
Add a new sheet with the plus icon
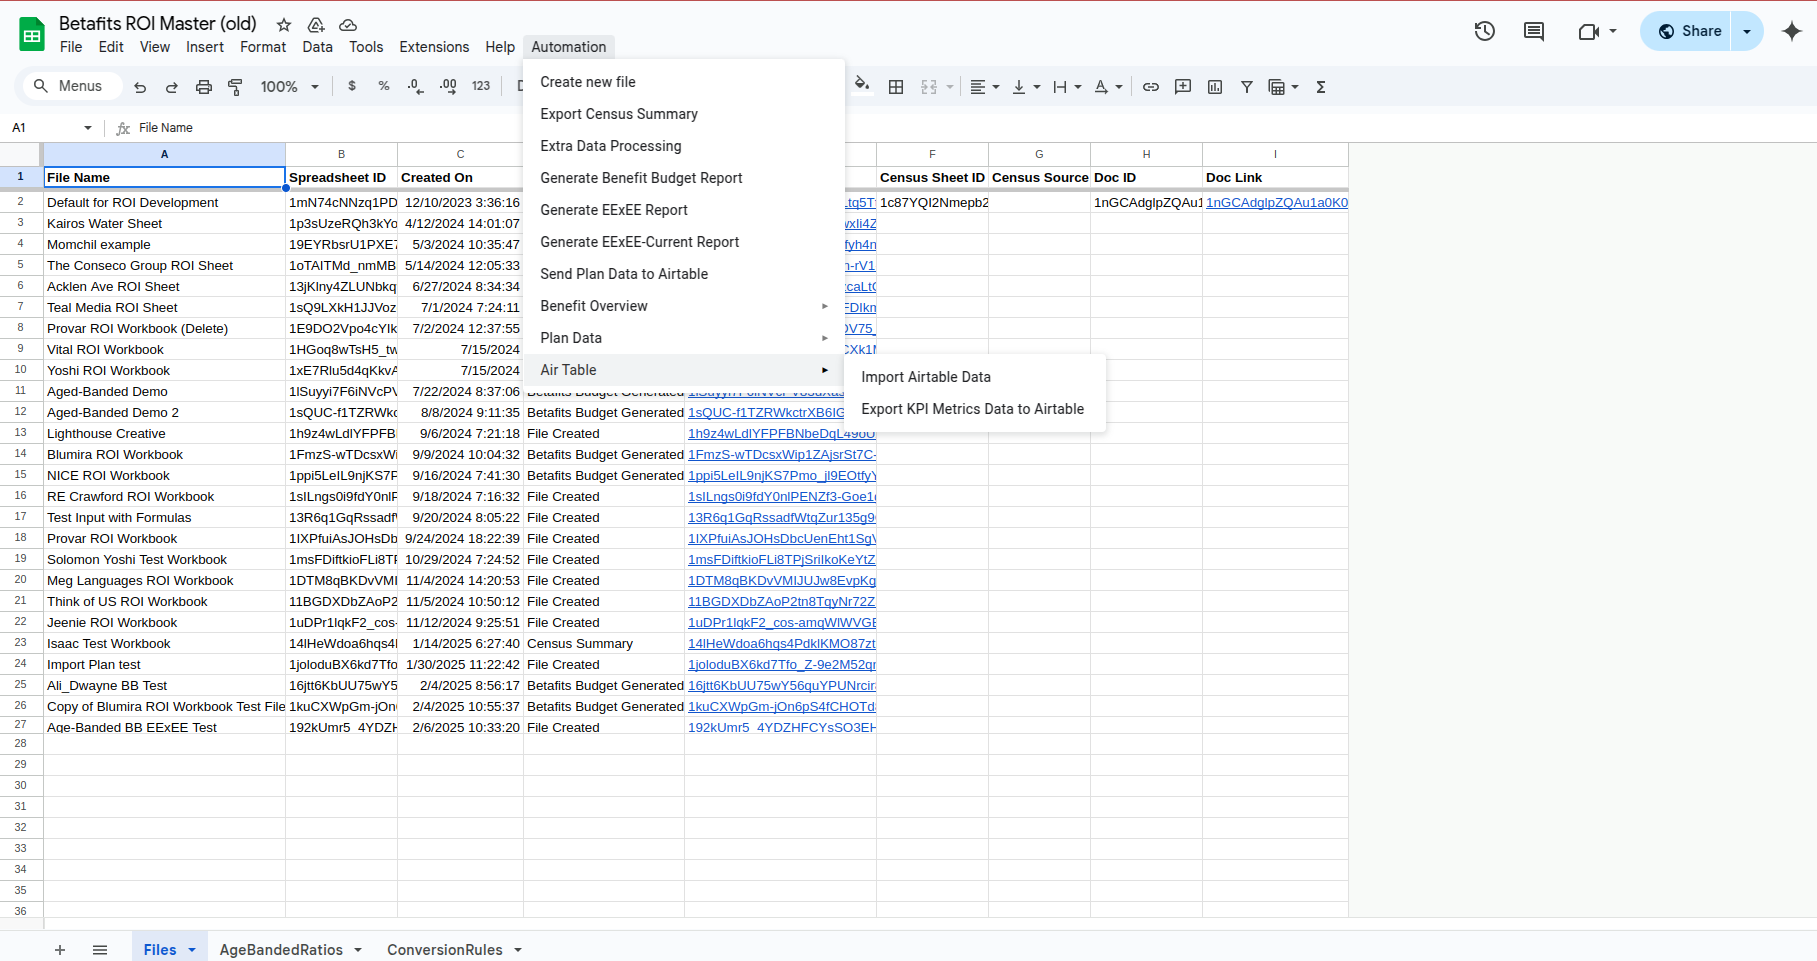[x=60, y=950]
